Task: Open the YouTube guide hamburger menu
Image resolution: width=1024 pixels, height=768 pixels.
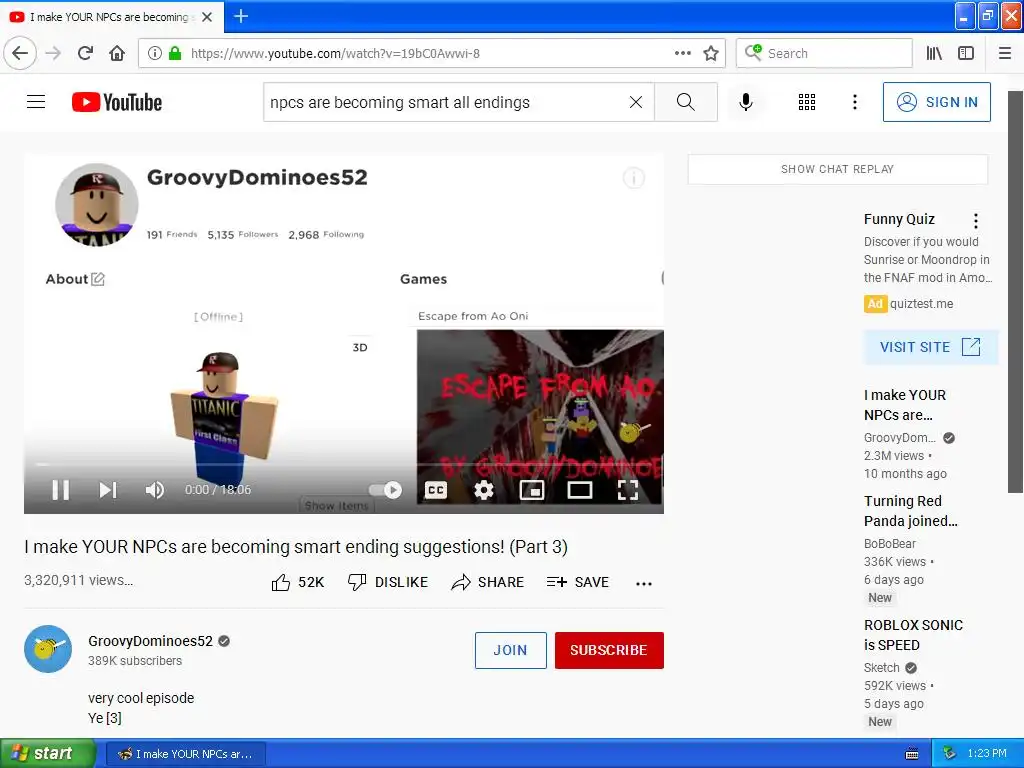Action: click(36, 102)
